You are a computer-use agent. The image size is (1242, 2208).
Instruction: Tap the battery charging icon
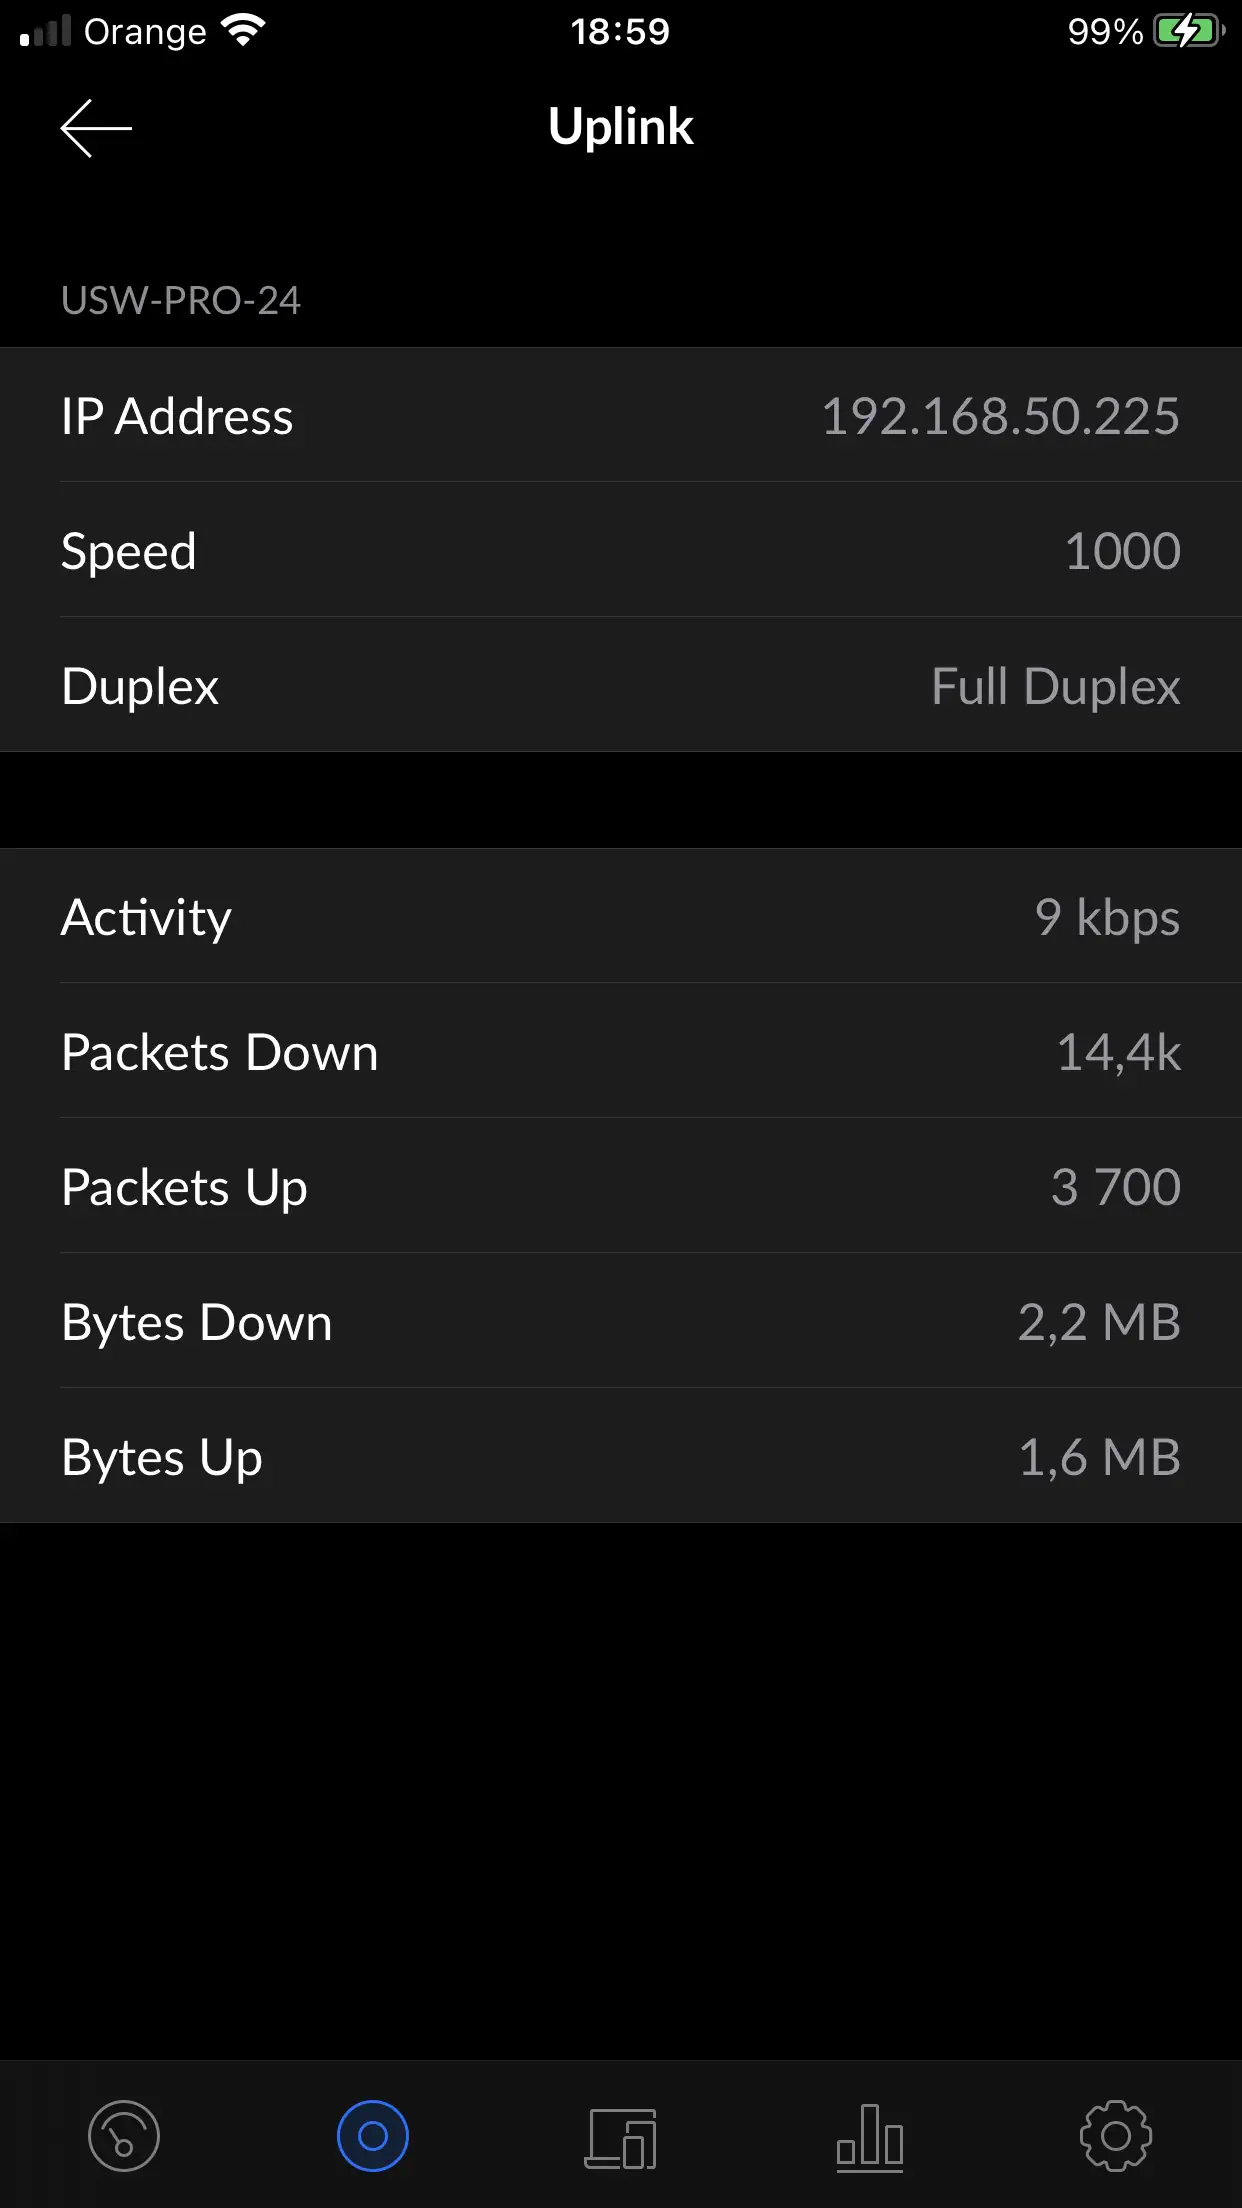pyautogui.click(x=1188, y=32)
